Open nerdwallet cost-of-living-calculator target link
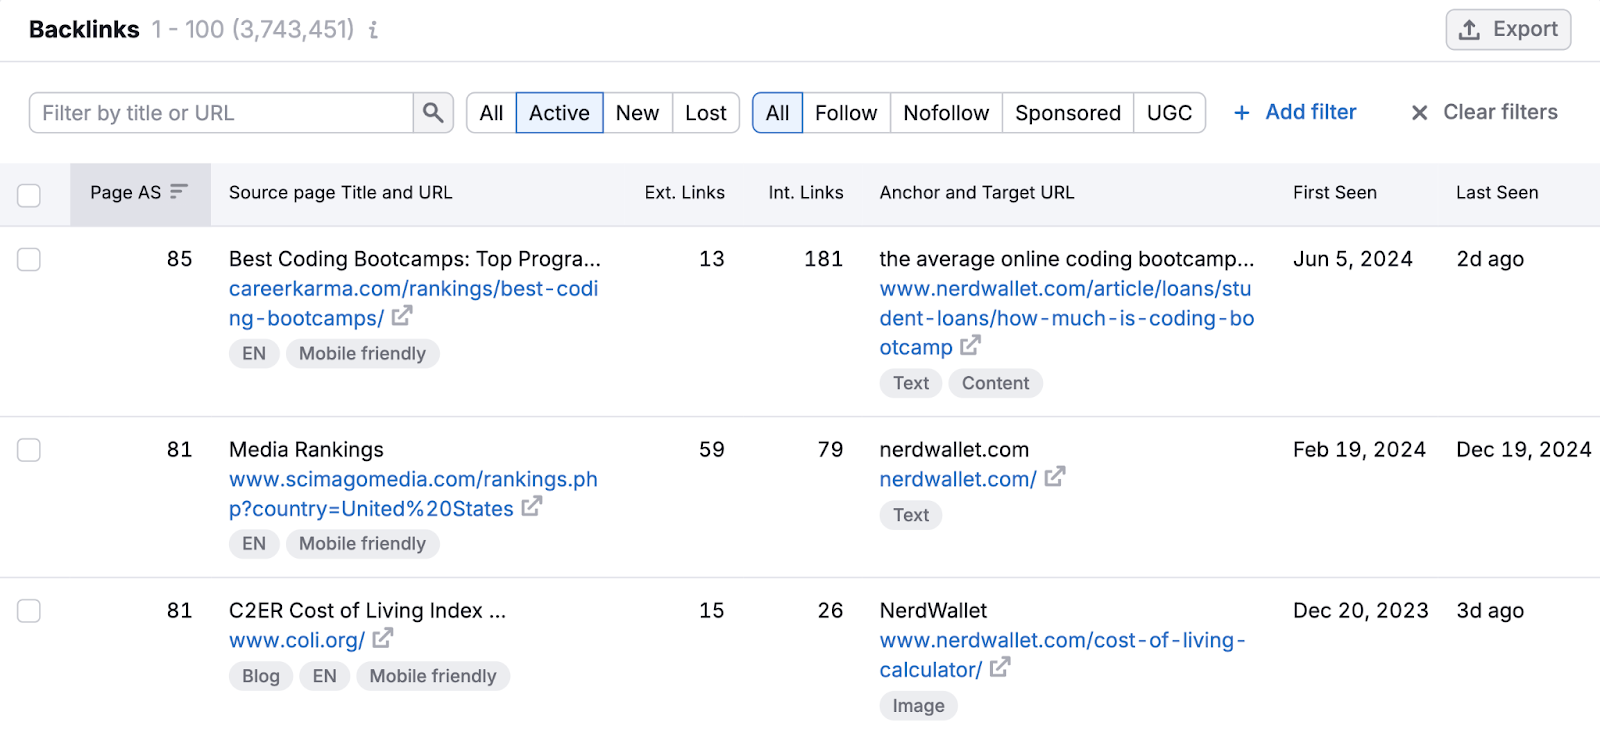 click(1062, 655)
